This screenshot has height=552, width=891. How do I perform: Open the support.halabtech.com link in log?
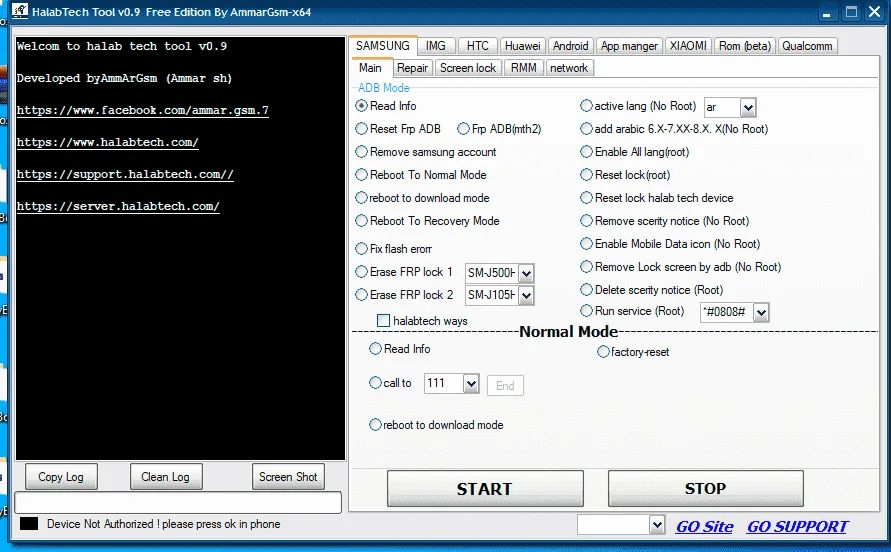point(125,174)
